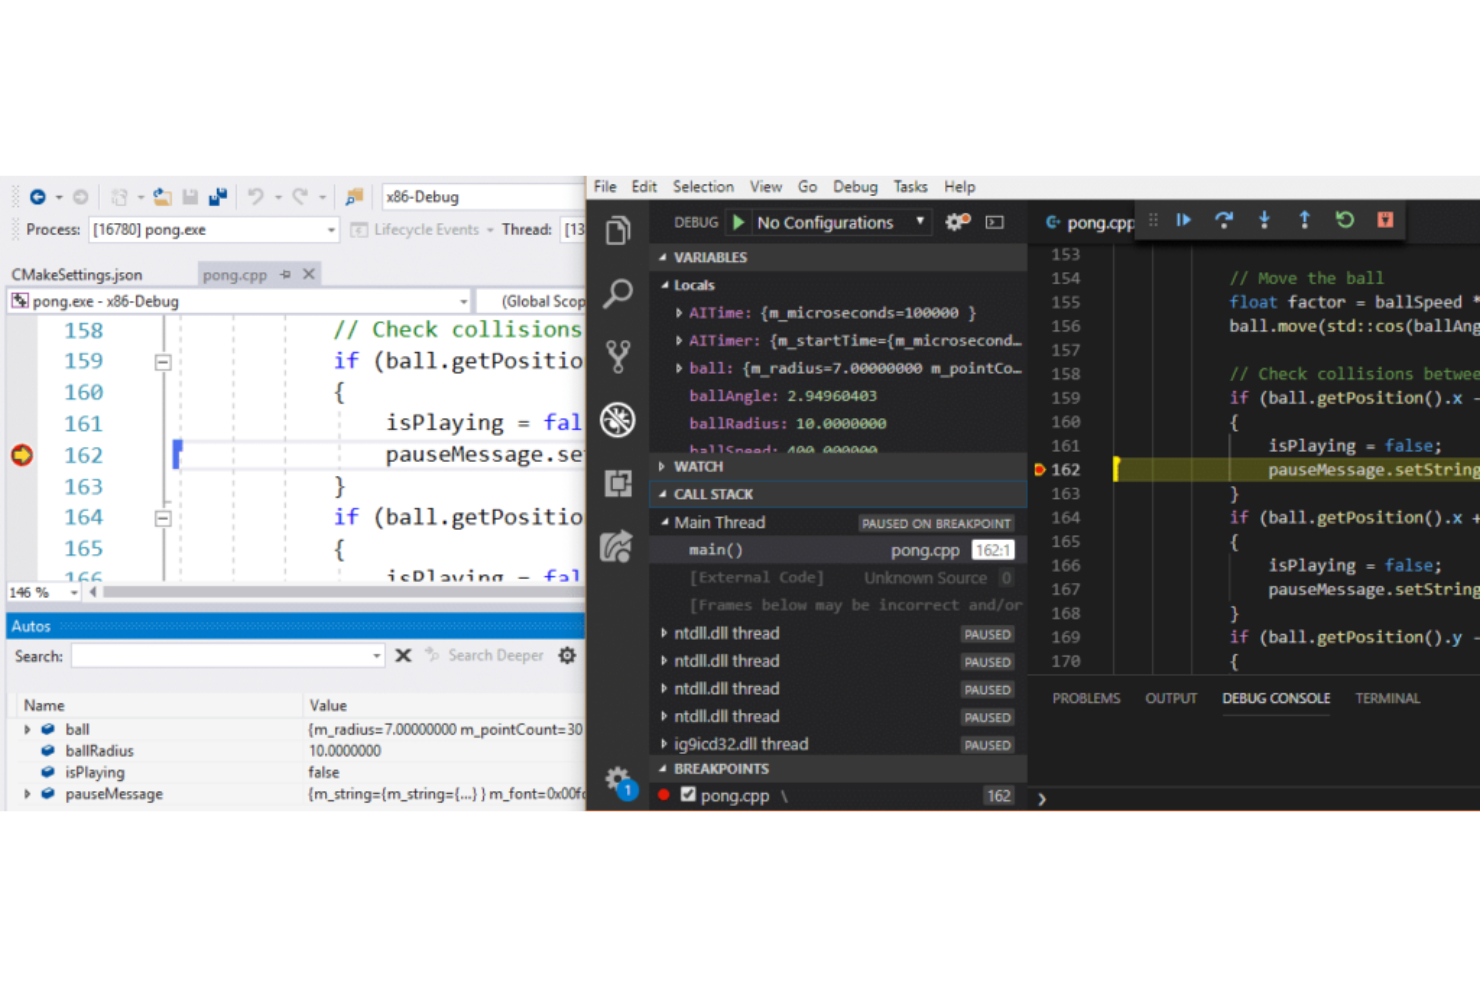Stop debugging with the red disconnect icon
The height and width of the screenshot is (987, 1480).
pyautogui.click(x=1385, y=221)
